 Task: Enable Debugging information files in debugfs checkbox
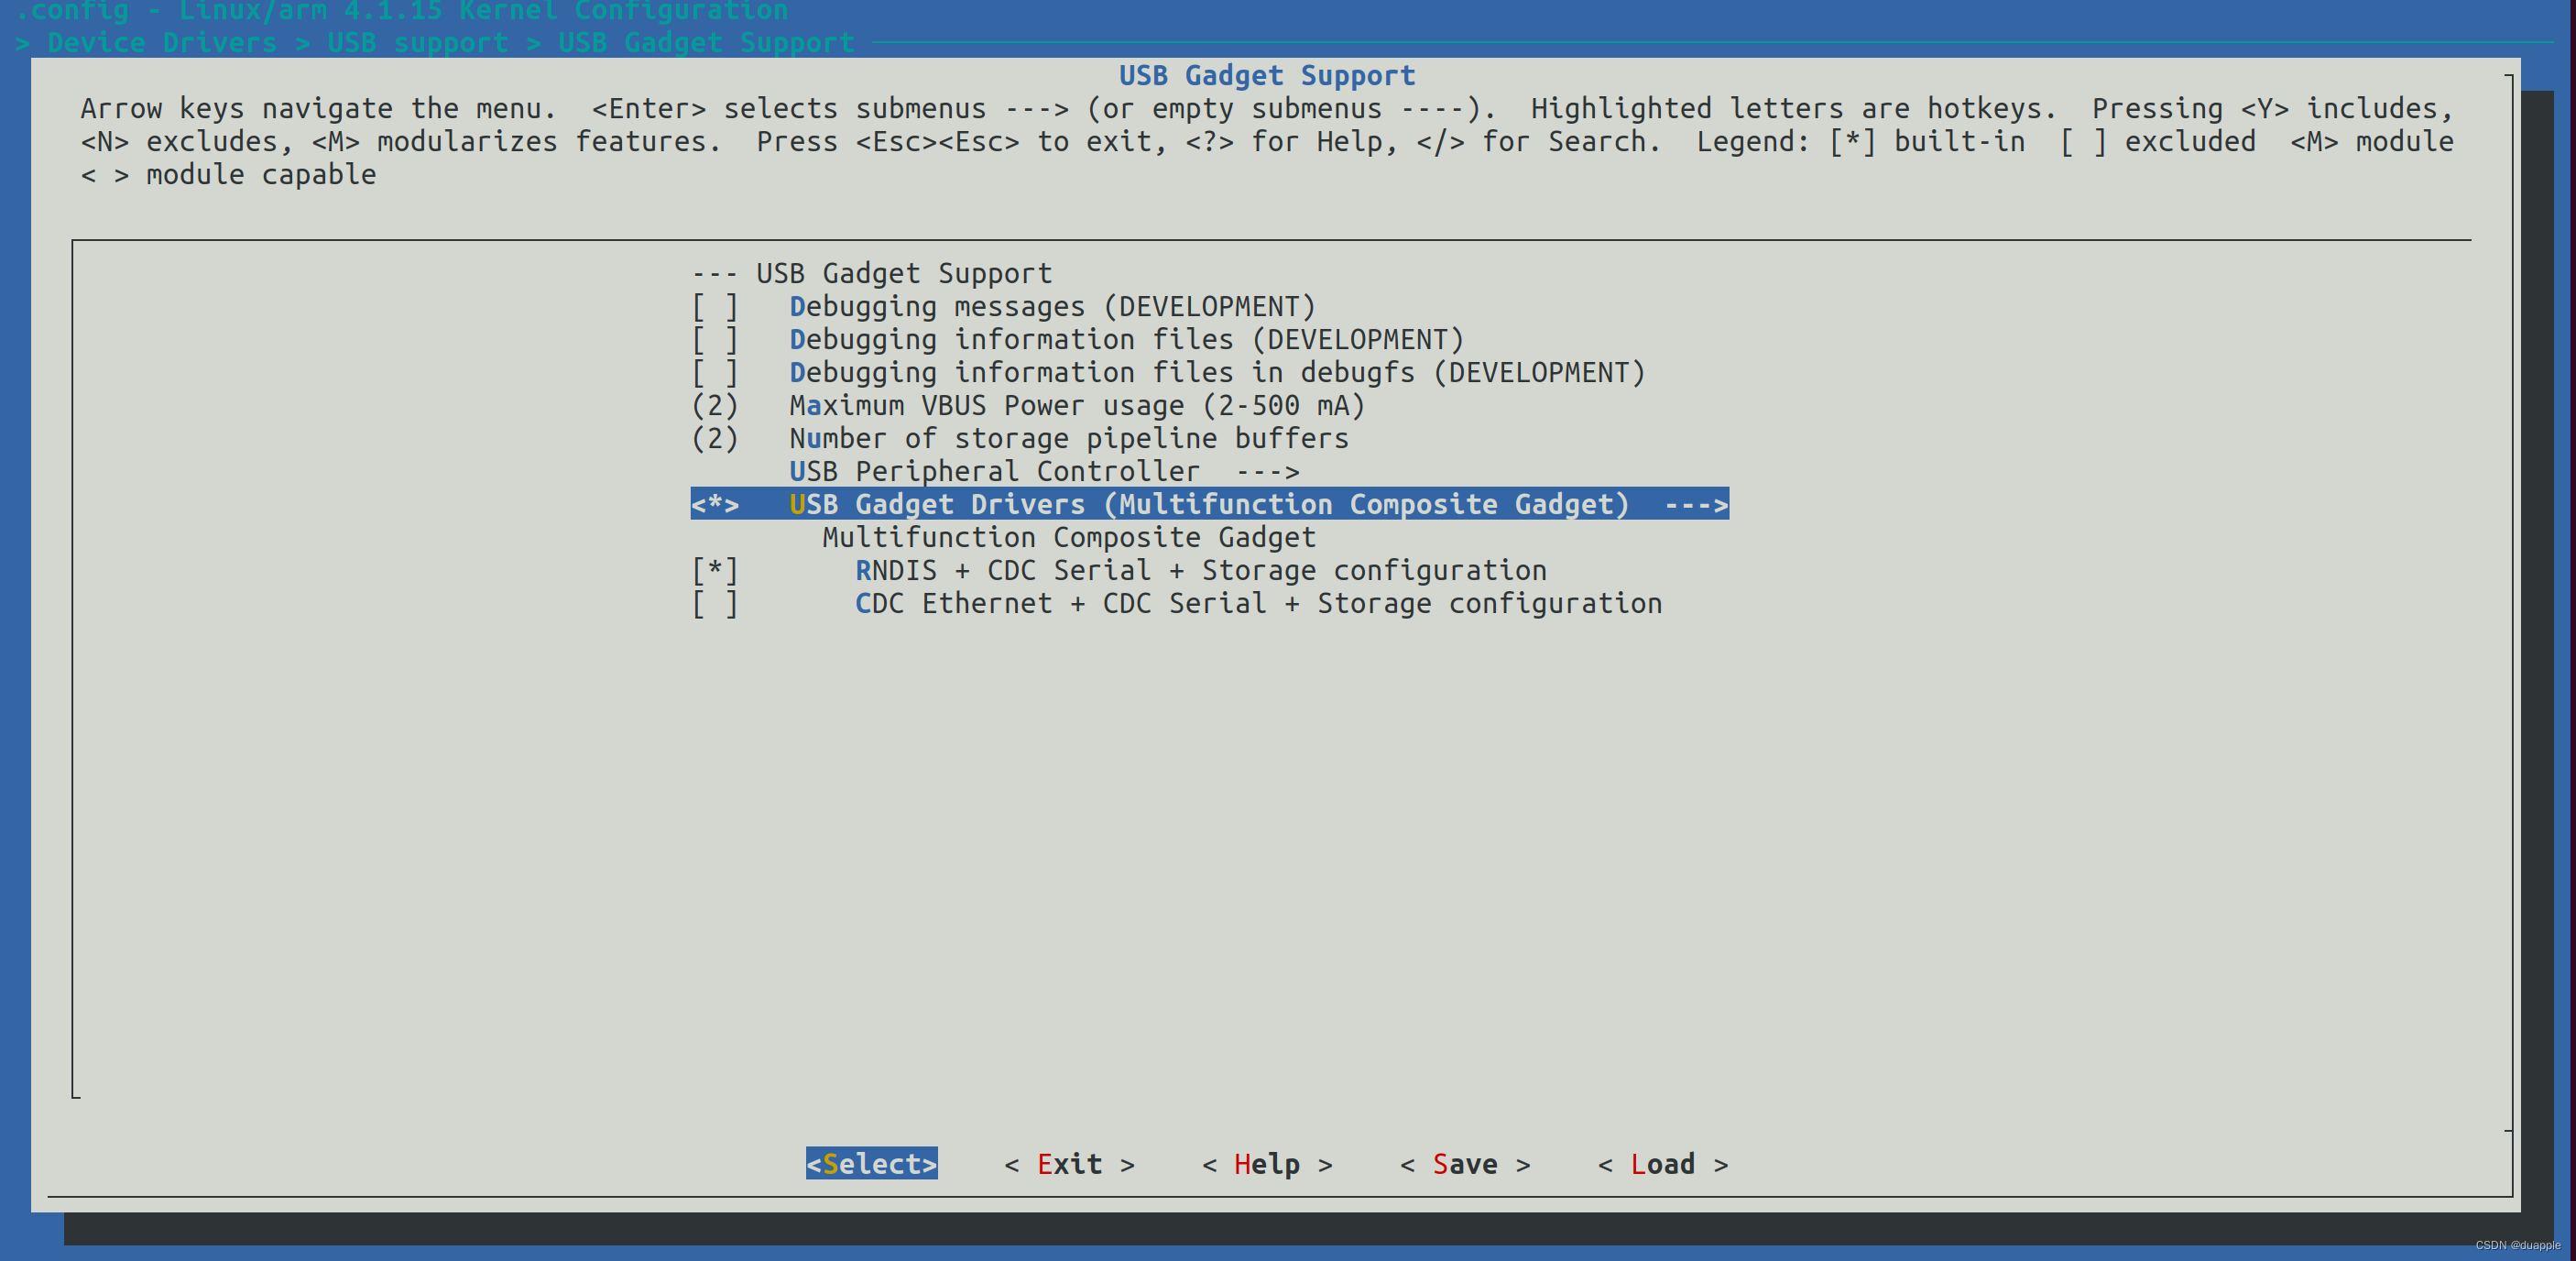pyautogui.click(x=715, y=373)
